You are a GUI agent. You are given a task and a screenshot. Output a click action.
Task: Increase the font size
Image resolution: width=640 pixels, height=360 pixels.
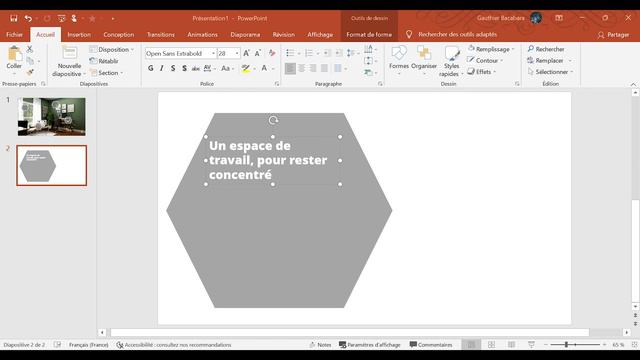coord(246,53)
